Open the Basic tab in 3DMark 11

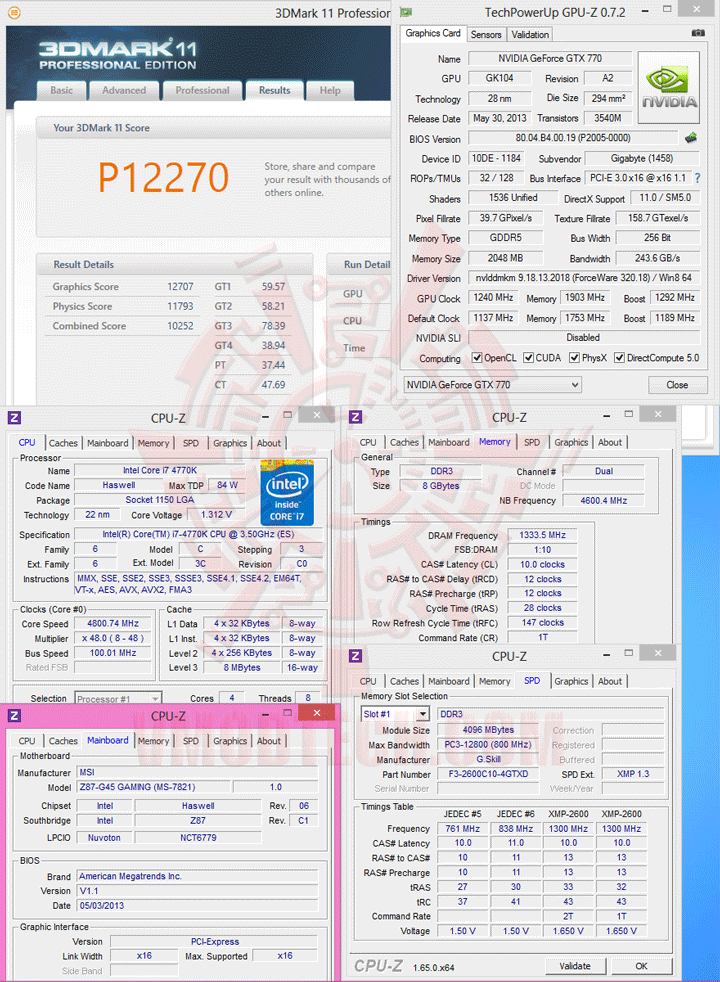(x=61, y=90)
